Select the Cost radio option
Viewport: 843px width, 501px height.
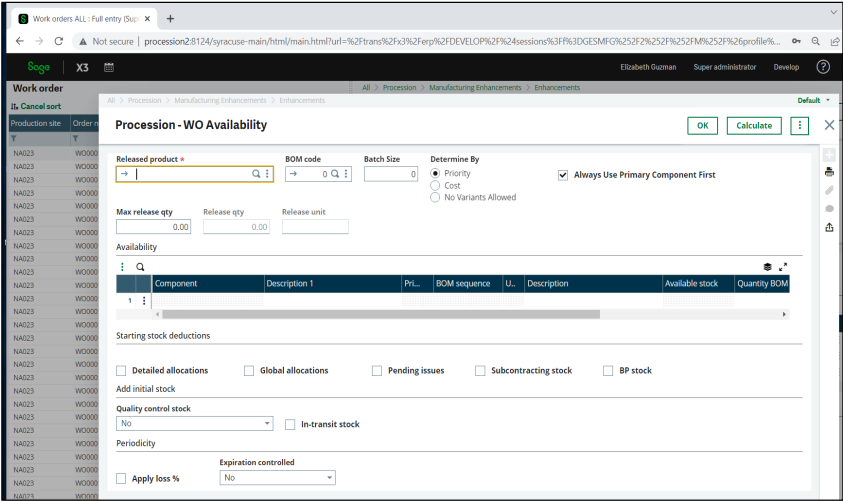click(x=435, y=185)
